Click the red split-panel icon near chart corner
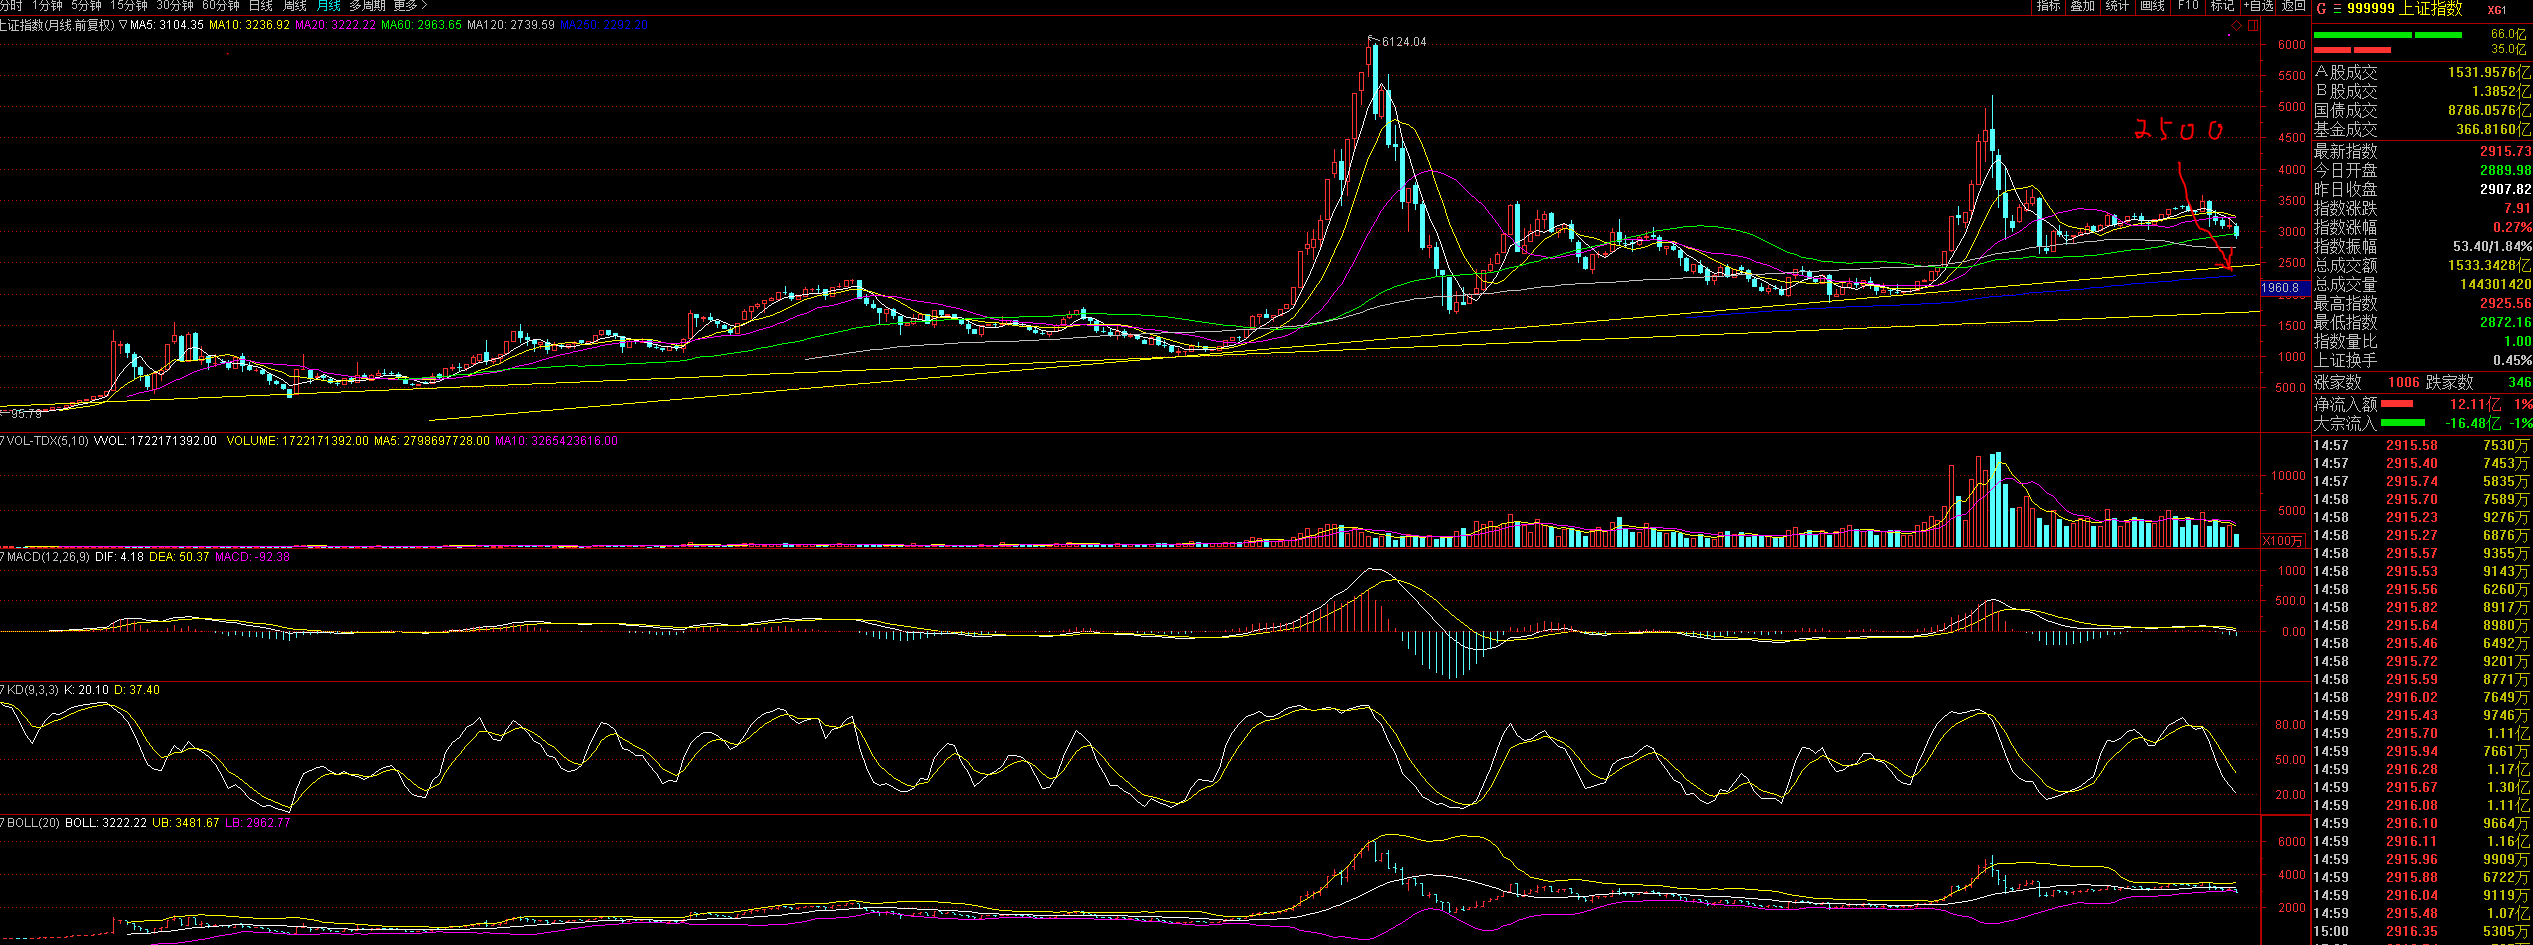Image resolution: width=2533 pixels, height=945 pixels. tap(2252, 26)
